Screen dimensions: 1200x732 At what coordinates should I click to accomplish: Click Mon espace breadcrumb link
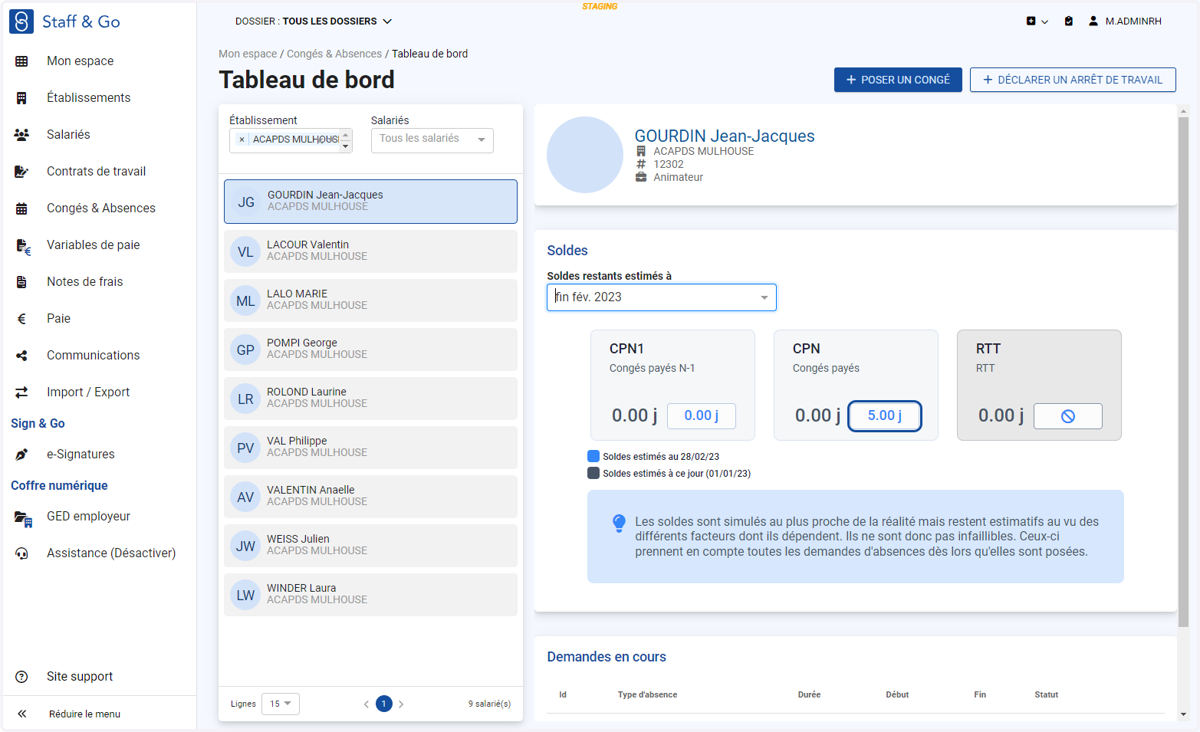click(248, 54)
